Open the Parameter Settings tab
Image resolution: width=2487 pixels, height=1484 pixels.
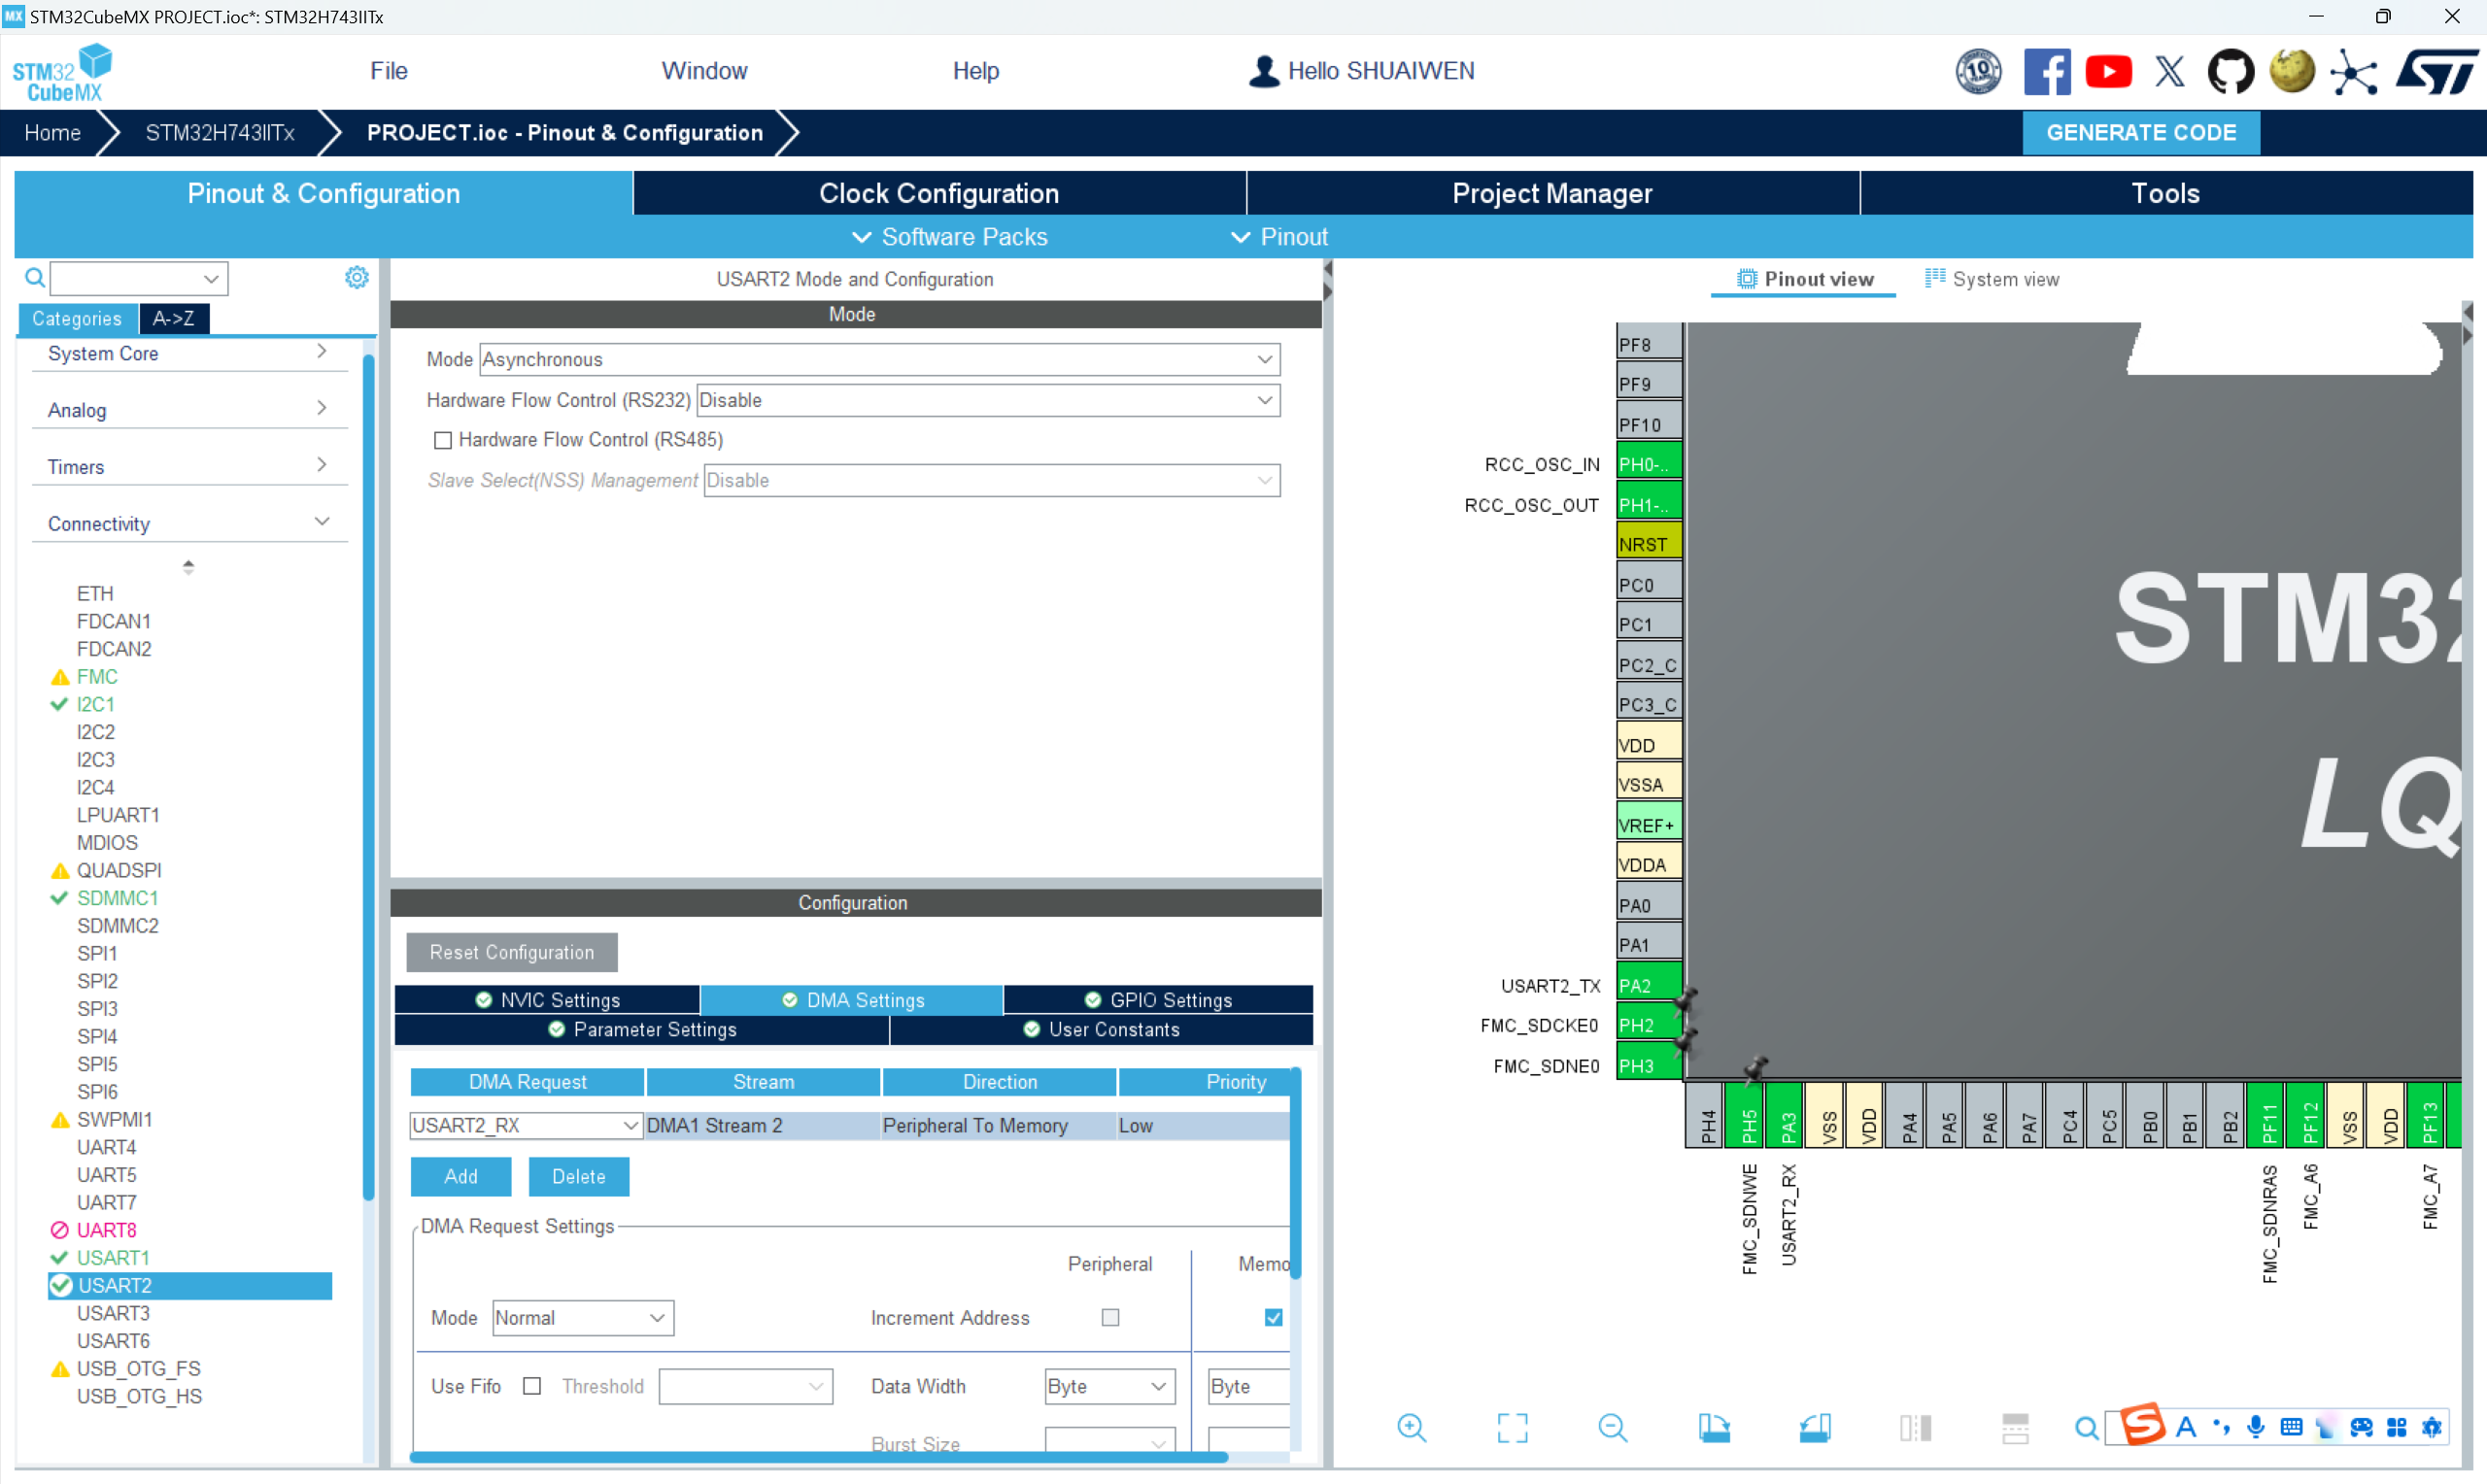click(641, 1029)
